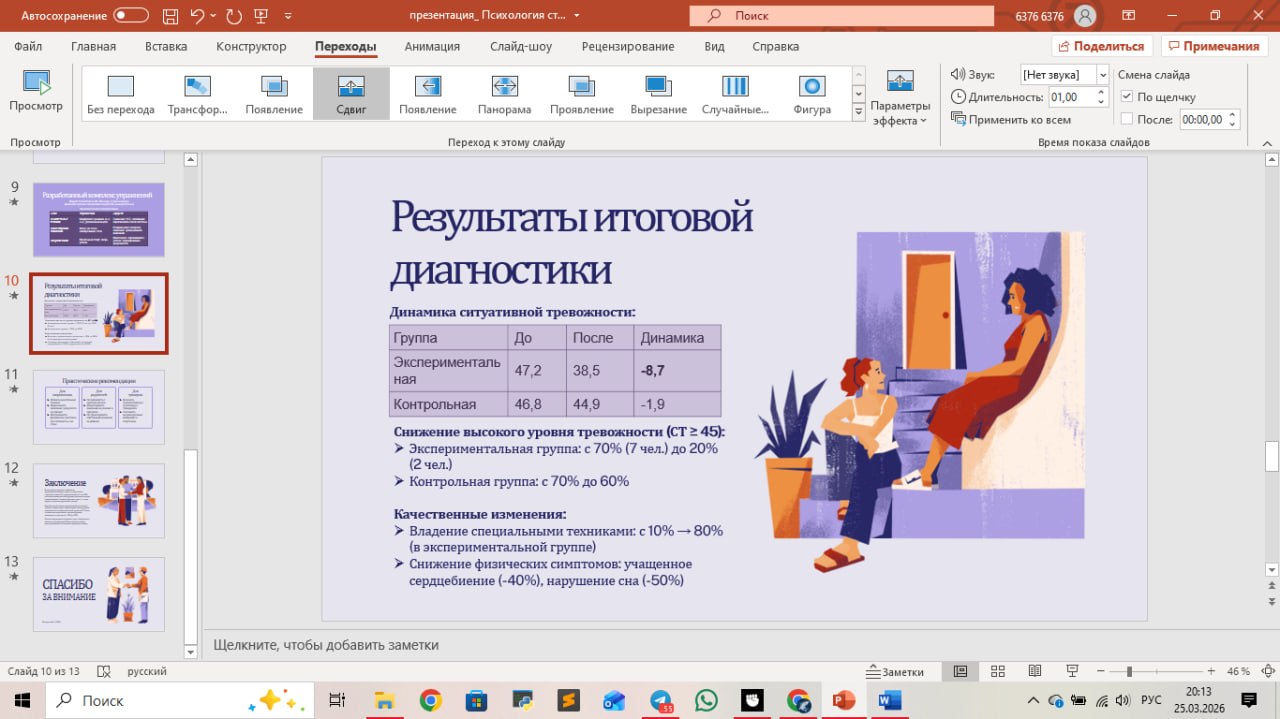Toggle the Автосохранение switch
This screenshot has height=719, width=1280.
[x=131, y=15]
